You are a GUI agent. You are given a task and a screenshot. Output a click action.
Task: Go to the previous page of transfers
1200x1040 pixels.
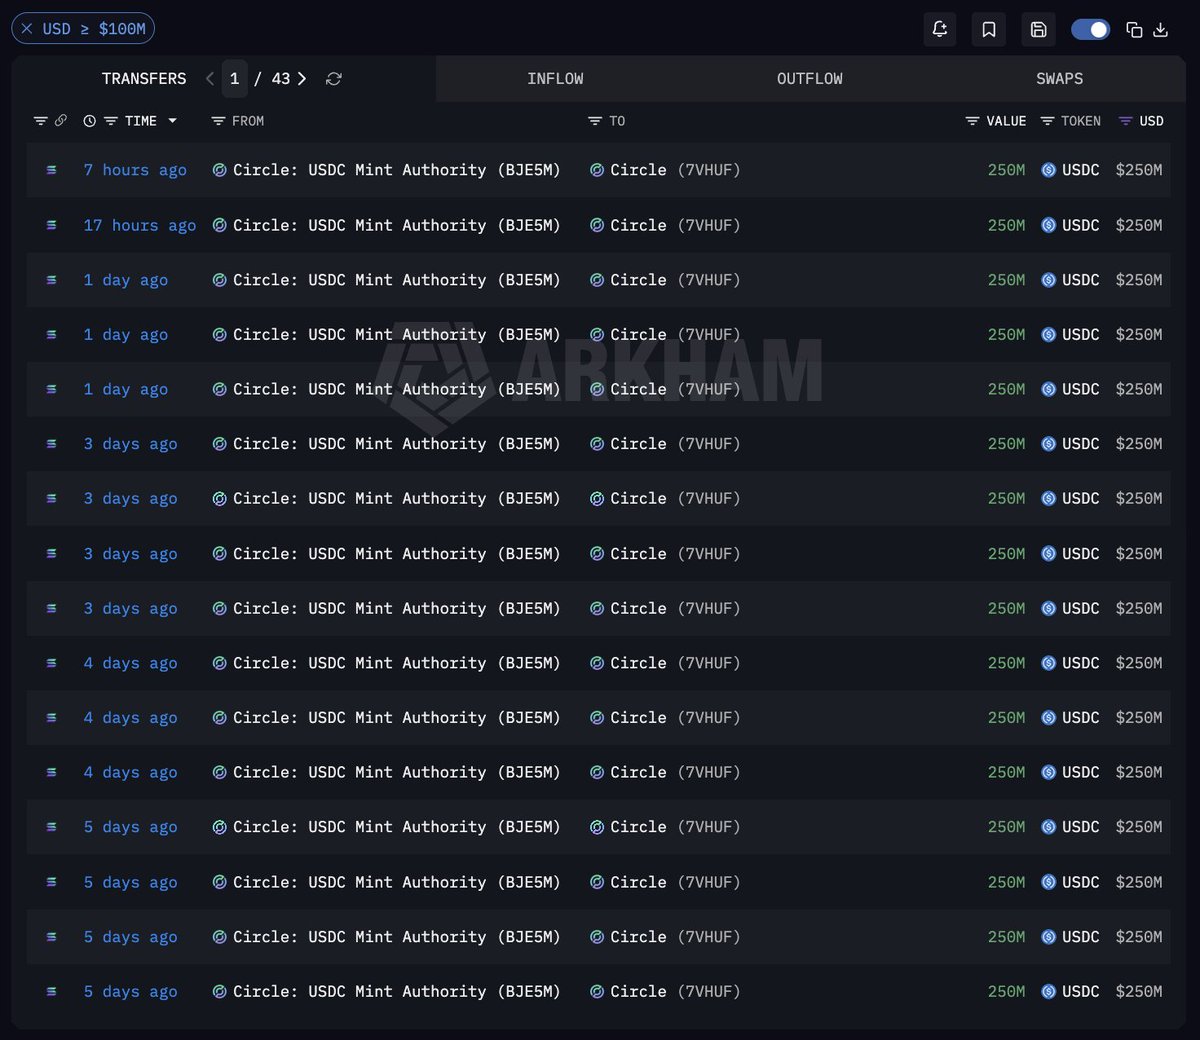(x=210, y=78)
